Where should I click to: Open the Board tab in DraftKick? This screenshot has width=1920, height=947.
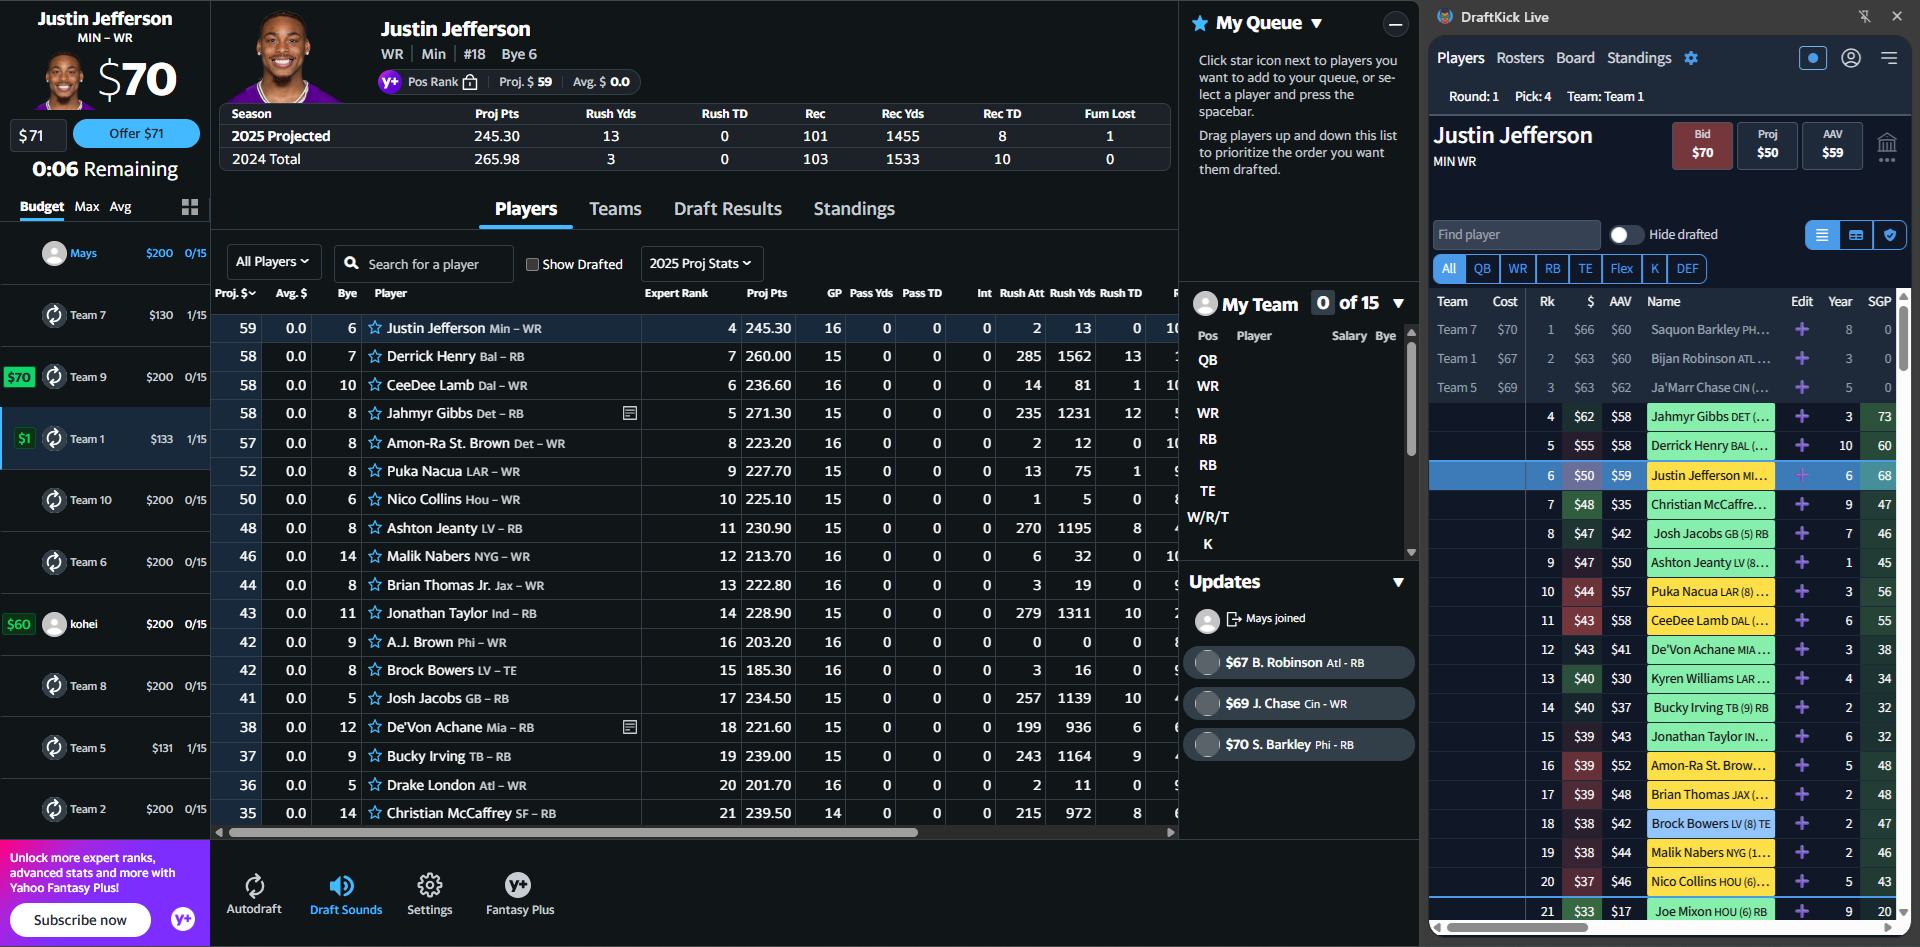coord(1575,58)
